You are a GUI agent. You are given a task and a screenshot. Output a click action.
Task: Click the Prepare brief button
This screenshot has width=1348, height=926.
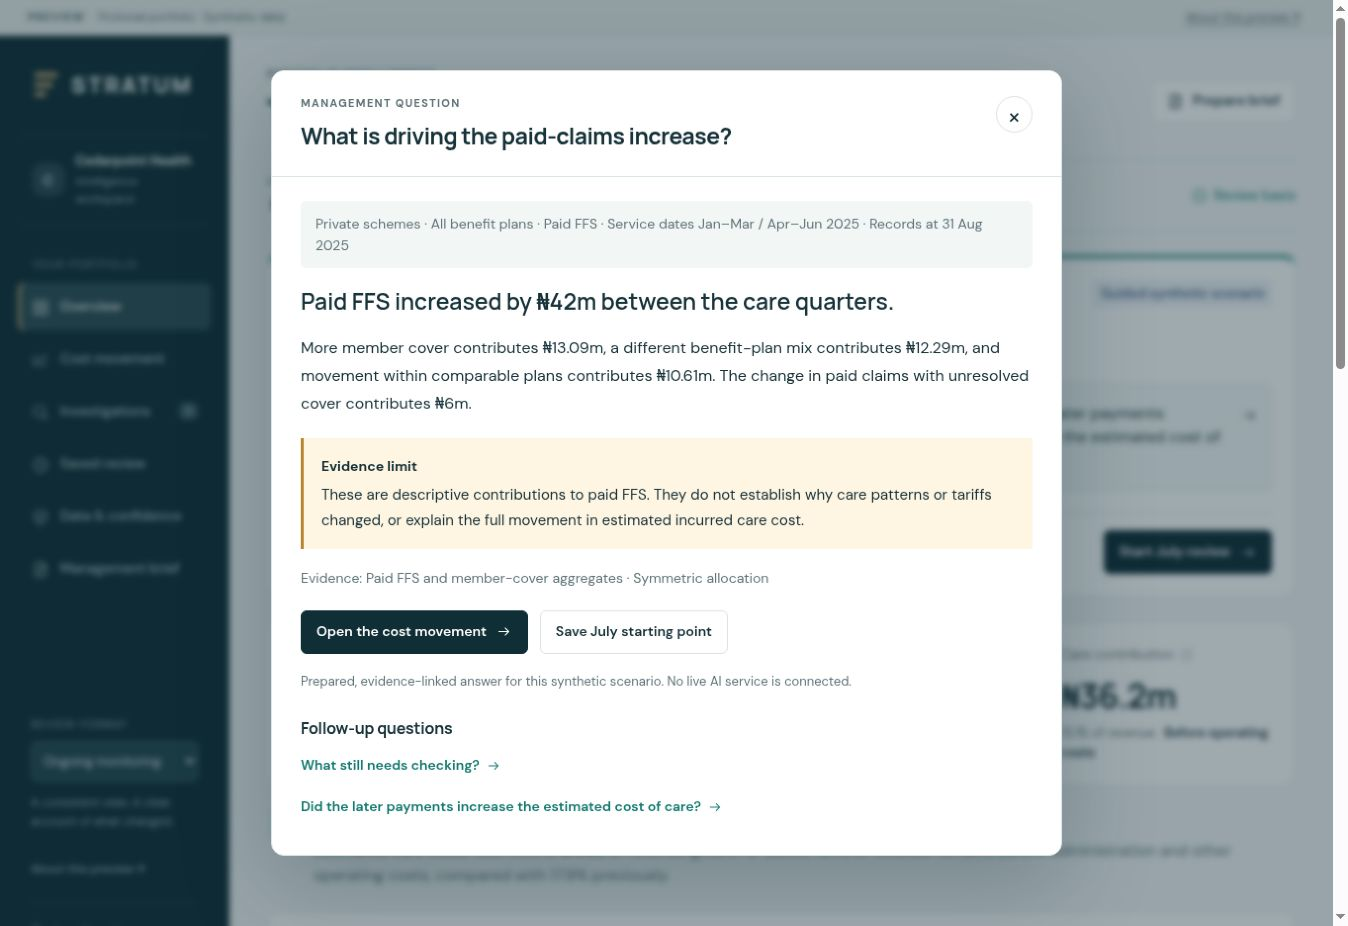(1224, 101)
